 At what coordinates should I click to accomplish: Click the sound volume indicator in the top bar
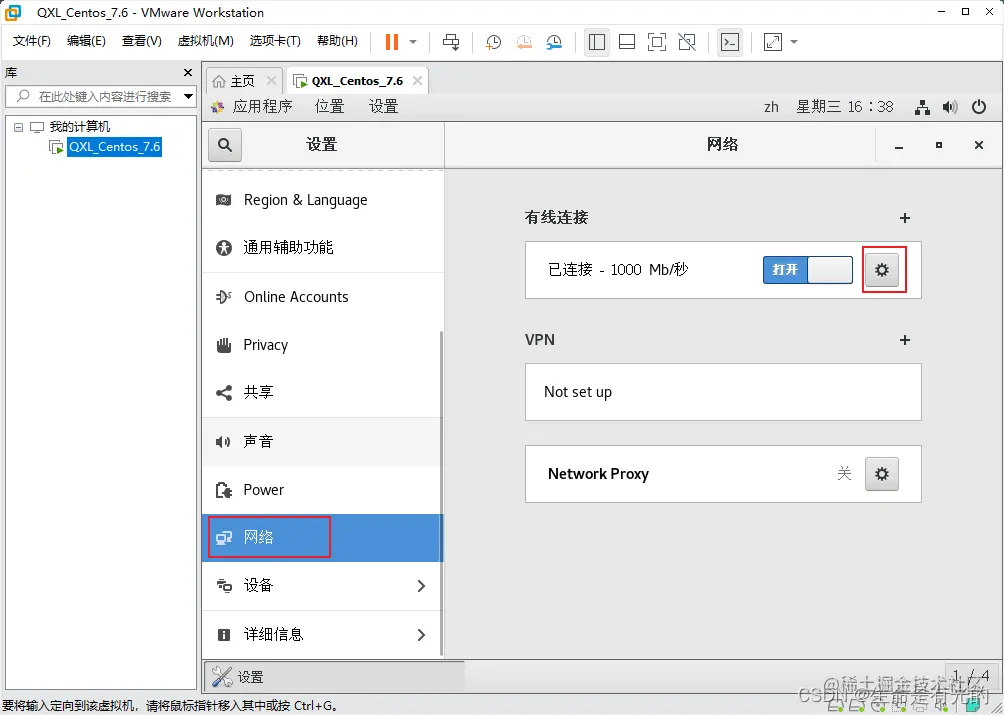coord(949,107)
